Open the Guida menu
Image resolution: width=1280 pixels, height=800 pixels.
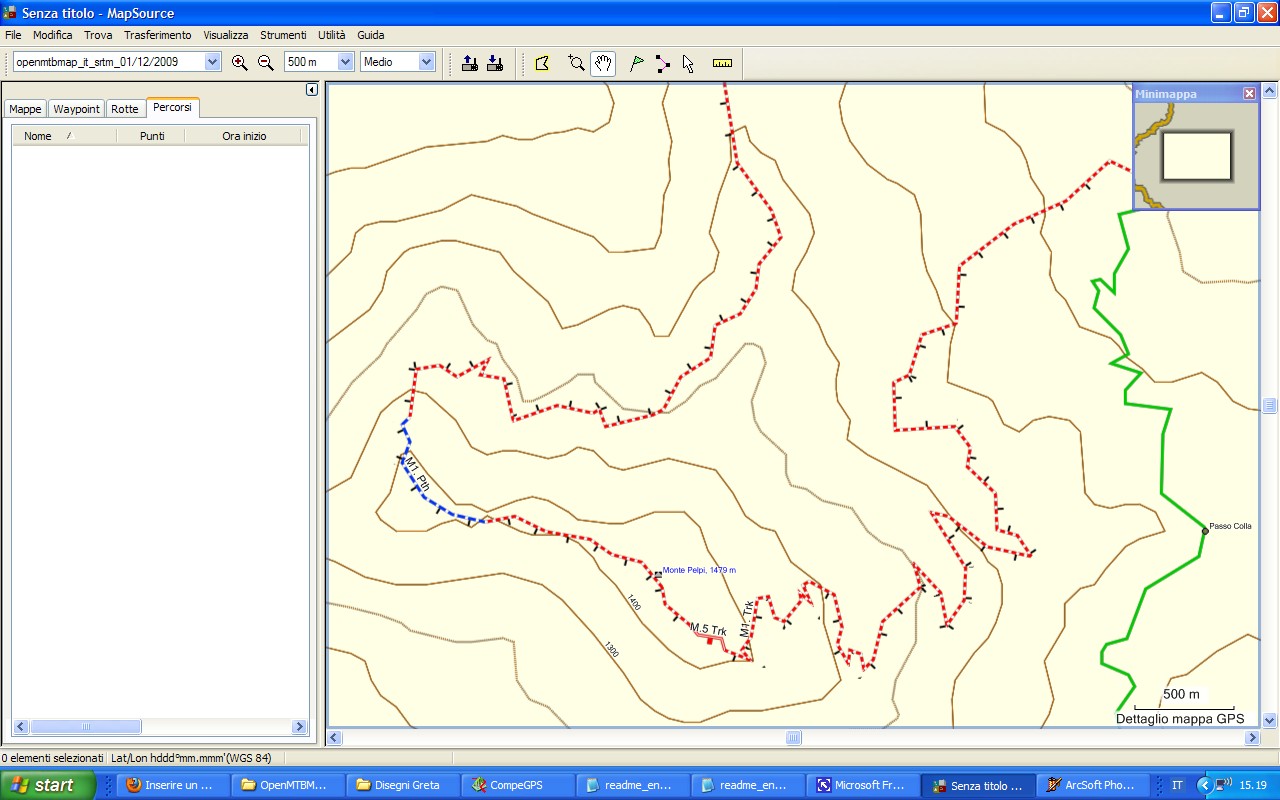click(370, 35)
